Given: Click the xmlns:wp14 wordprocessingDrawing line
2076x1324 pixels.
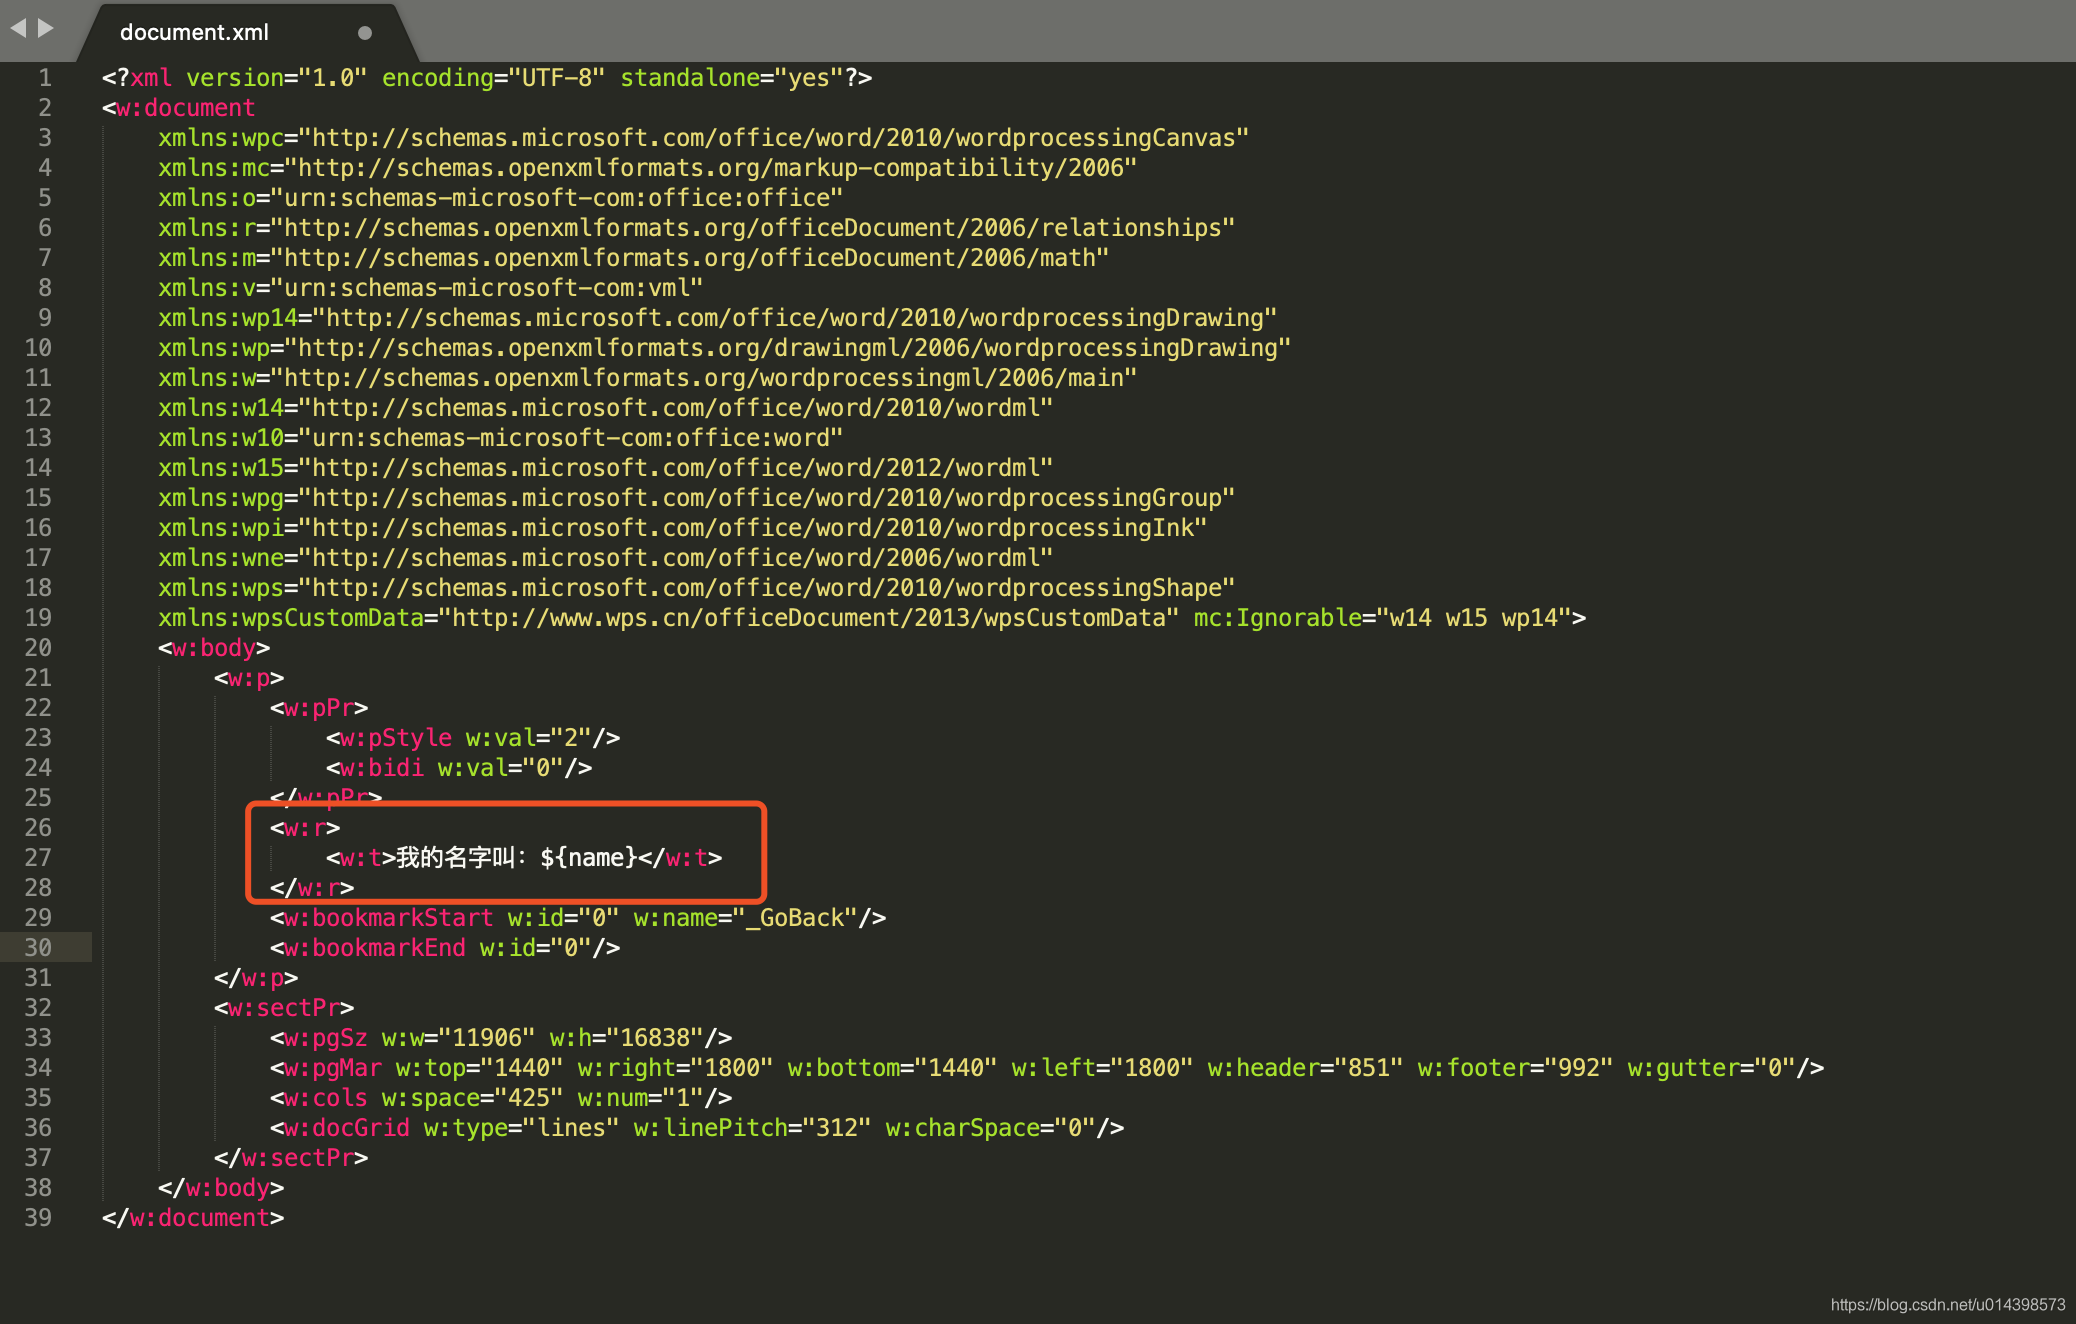Looking at the screenshot, I should pyautogui.click(x=718, y=318).
